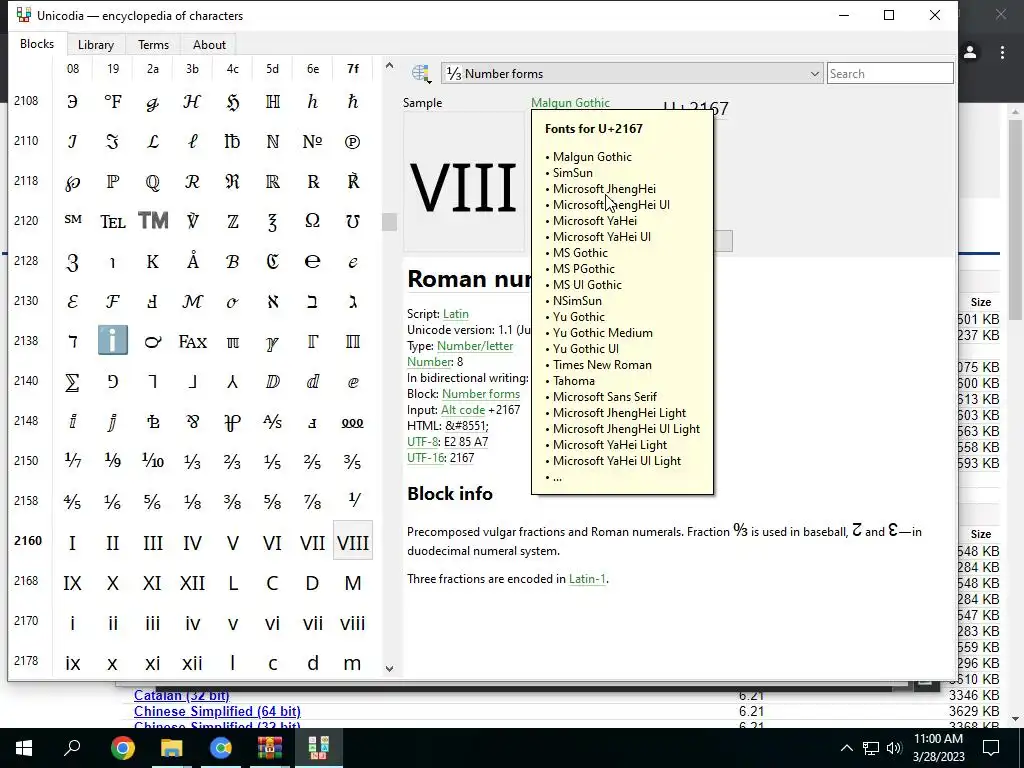Open the UTF-16 term link

(426, 458)
